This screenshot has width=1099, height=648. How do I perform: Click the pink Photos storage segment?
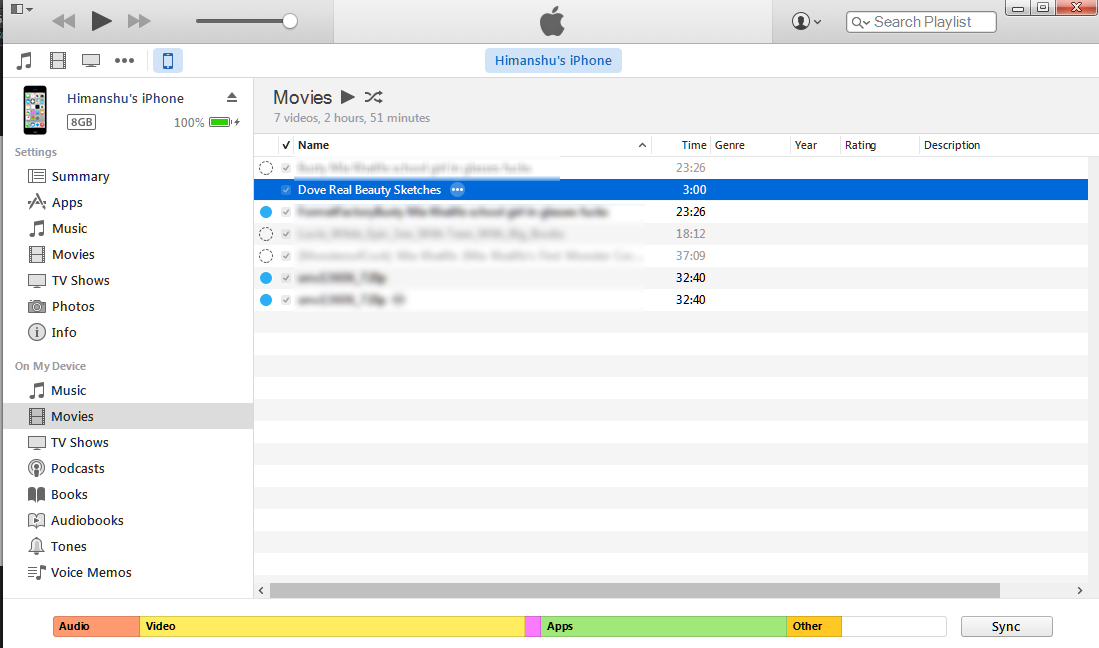click(x=533, y=626)
